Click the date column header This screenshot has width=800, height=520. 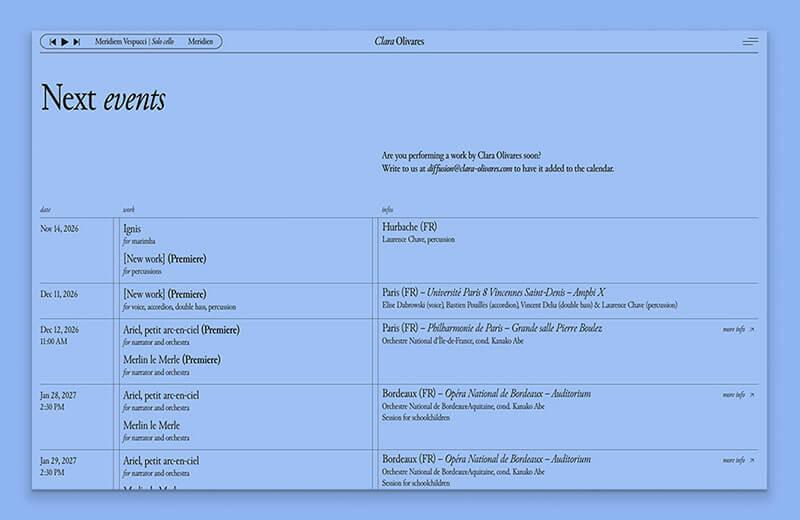pos(45,210)
